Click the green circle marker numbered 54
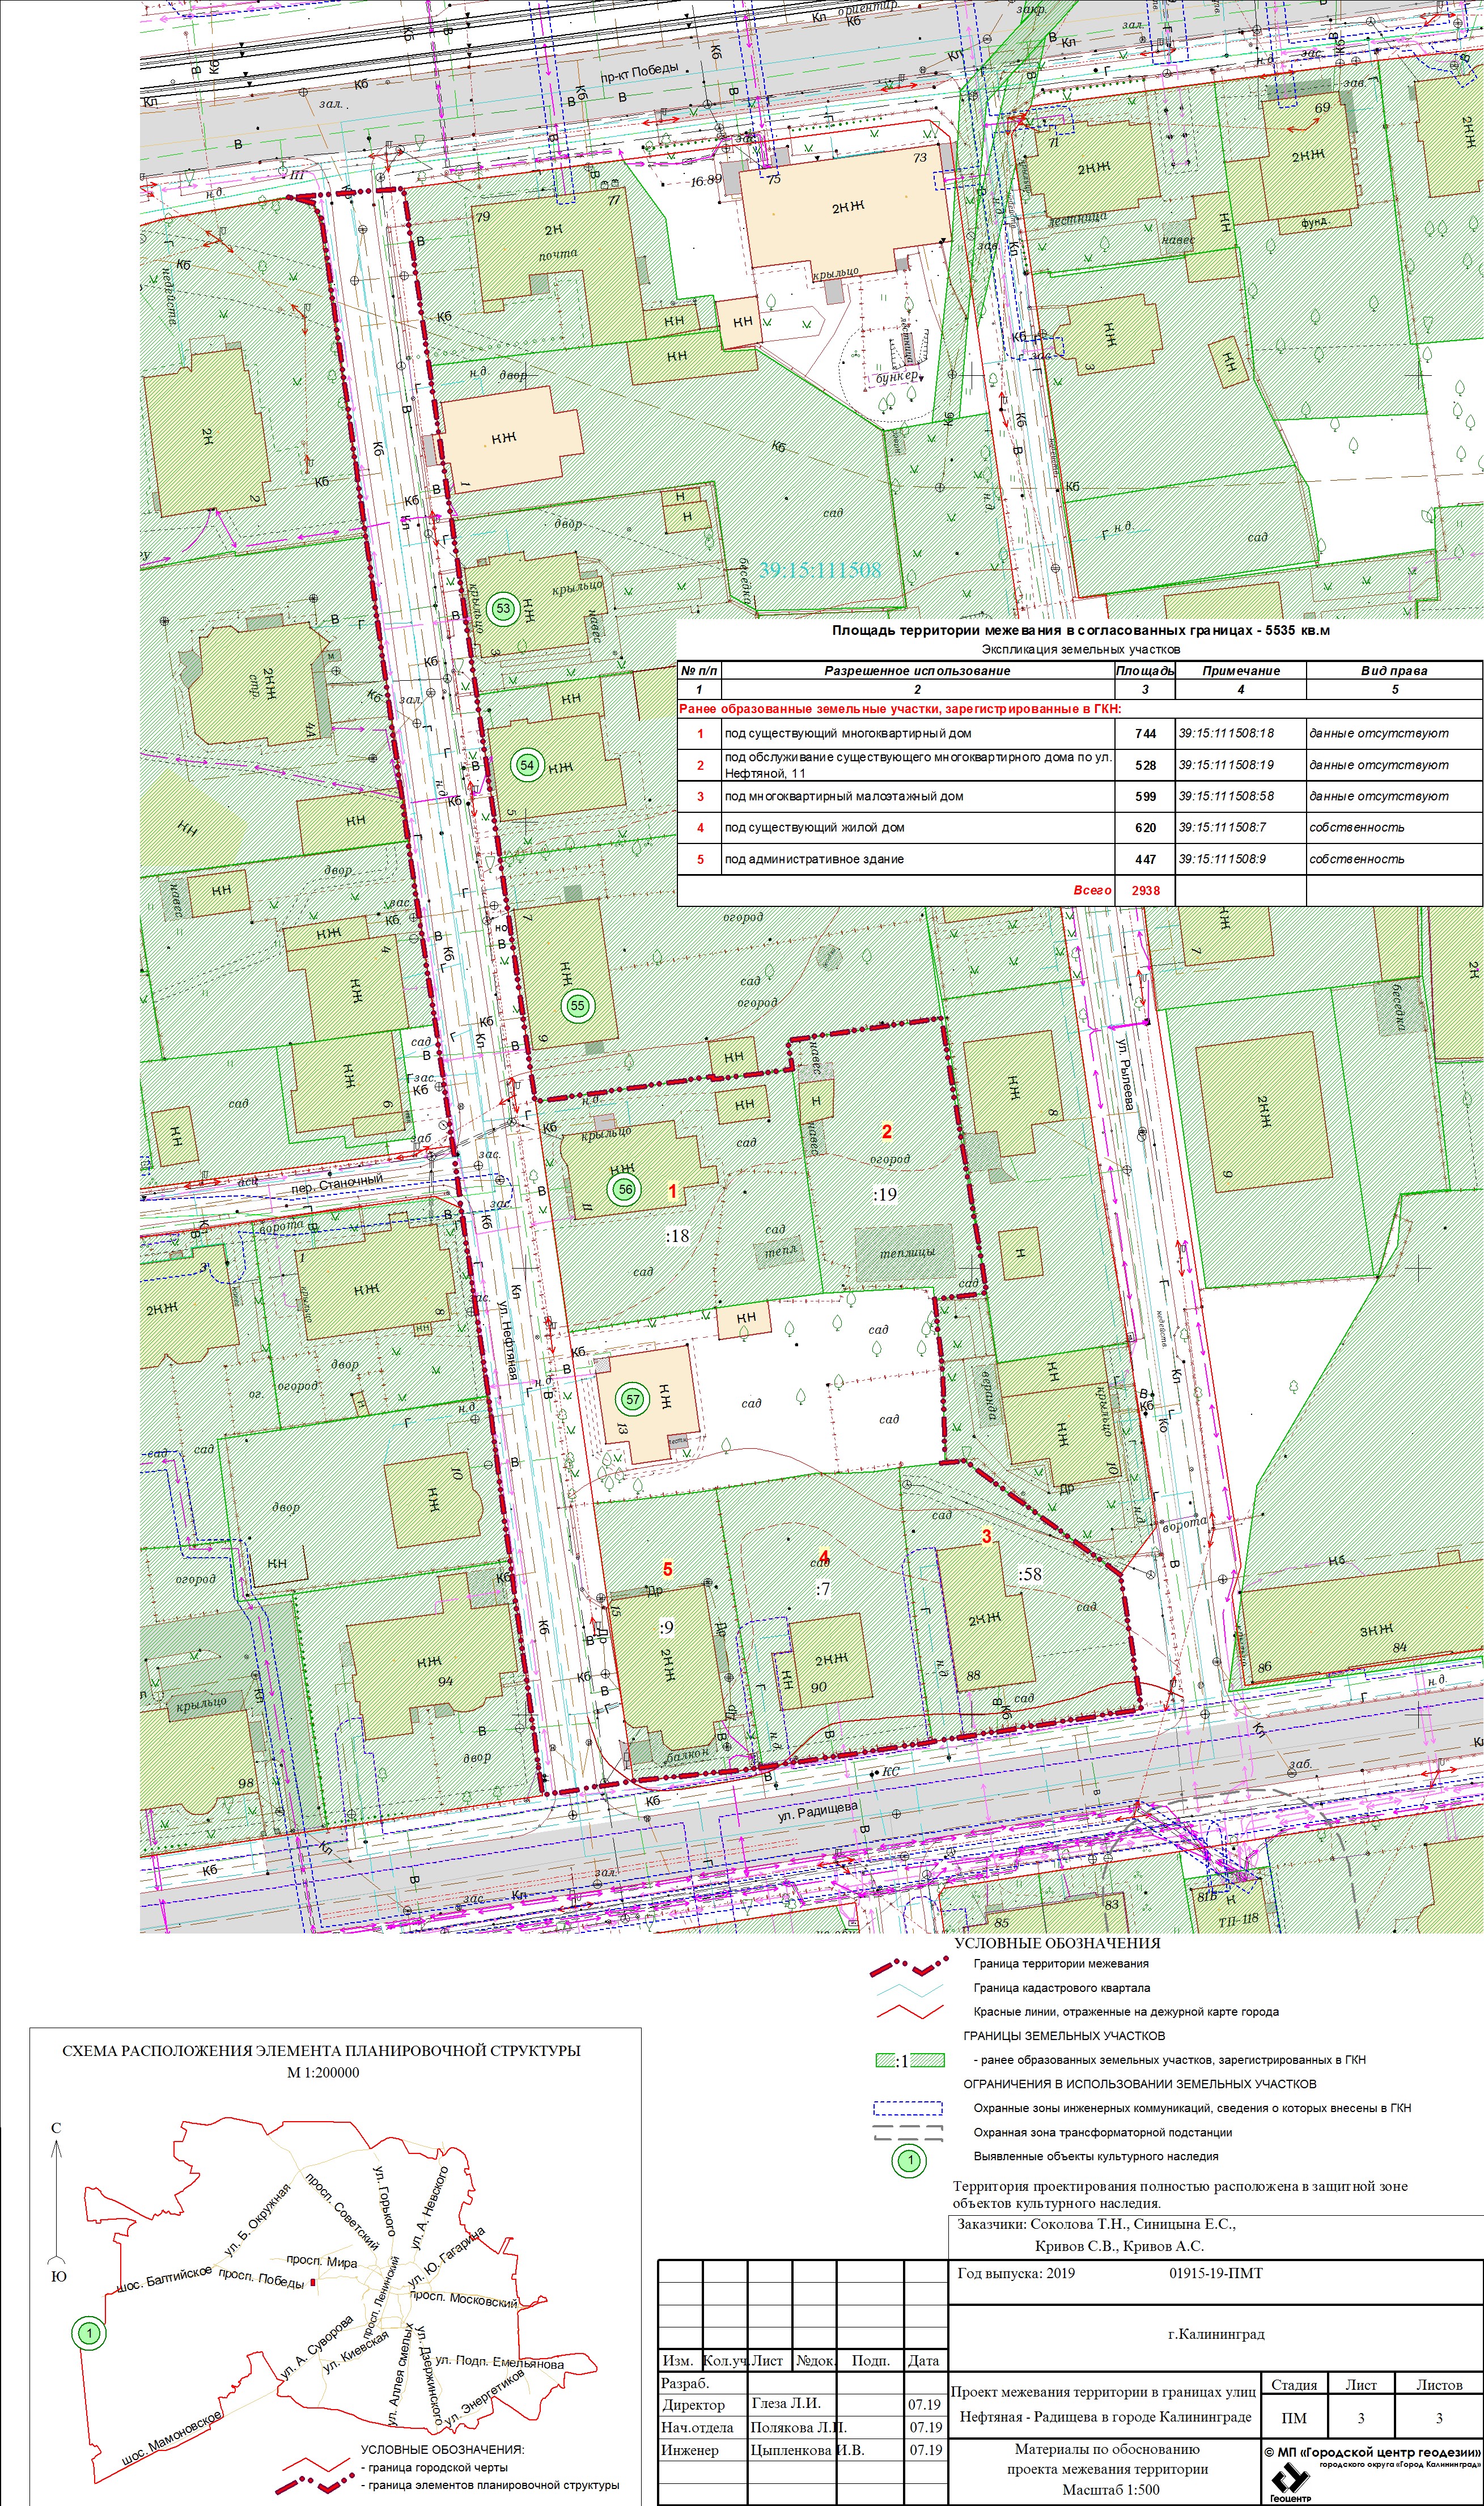Viewport: 1484px width, 2506px height. point(527,766)
